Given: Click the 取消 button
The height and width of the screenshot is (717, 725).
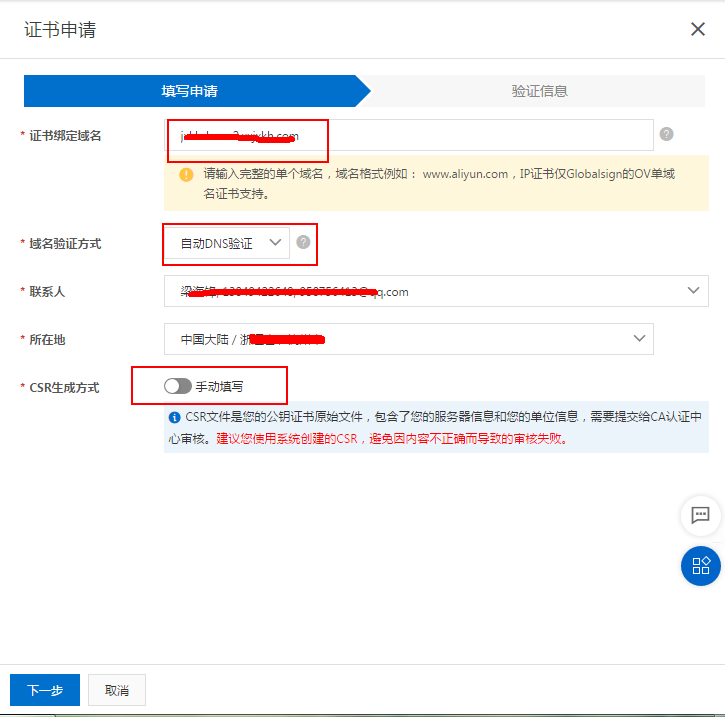Looking at the screenshot, I should pos(117,690).
